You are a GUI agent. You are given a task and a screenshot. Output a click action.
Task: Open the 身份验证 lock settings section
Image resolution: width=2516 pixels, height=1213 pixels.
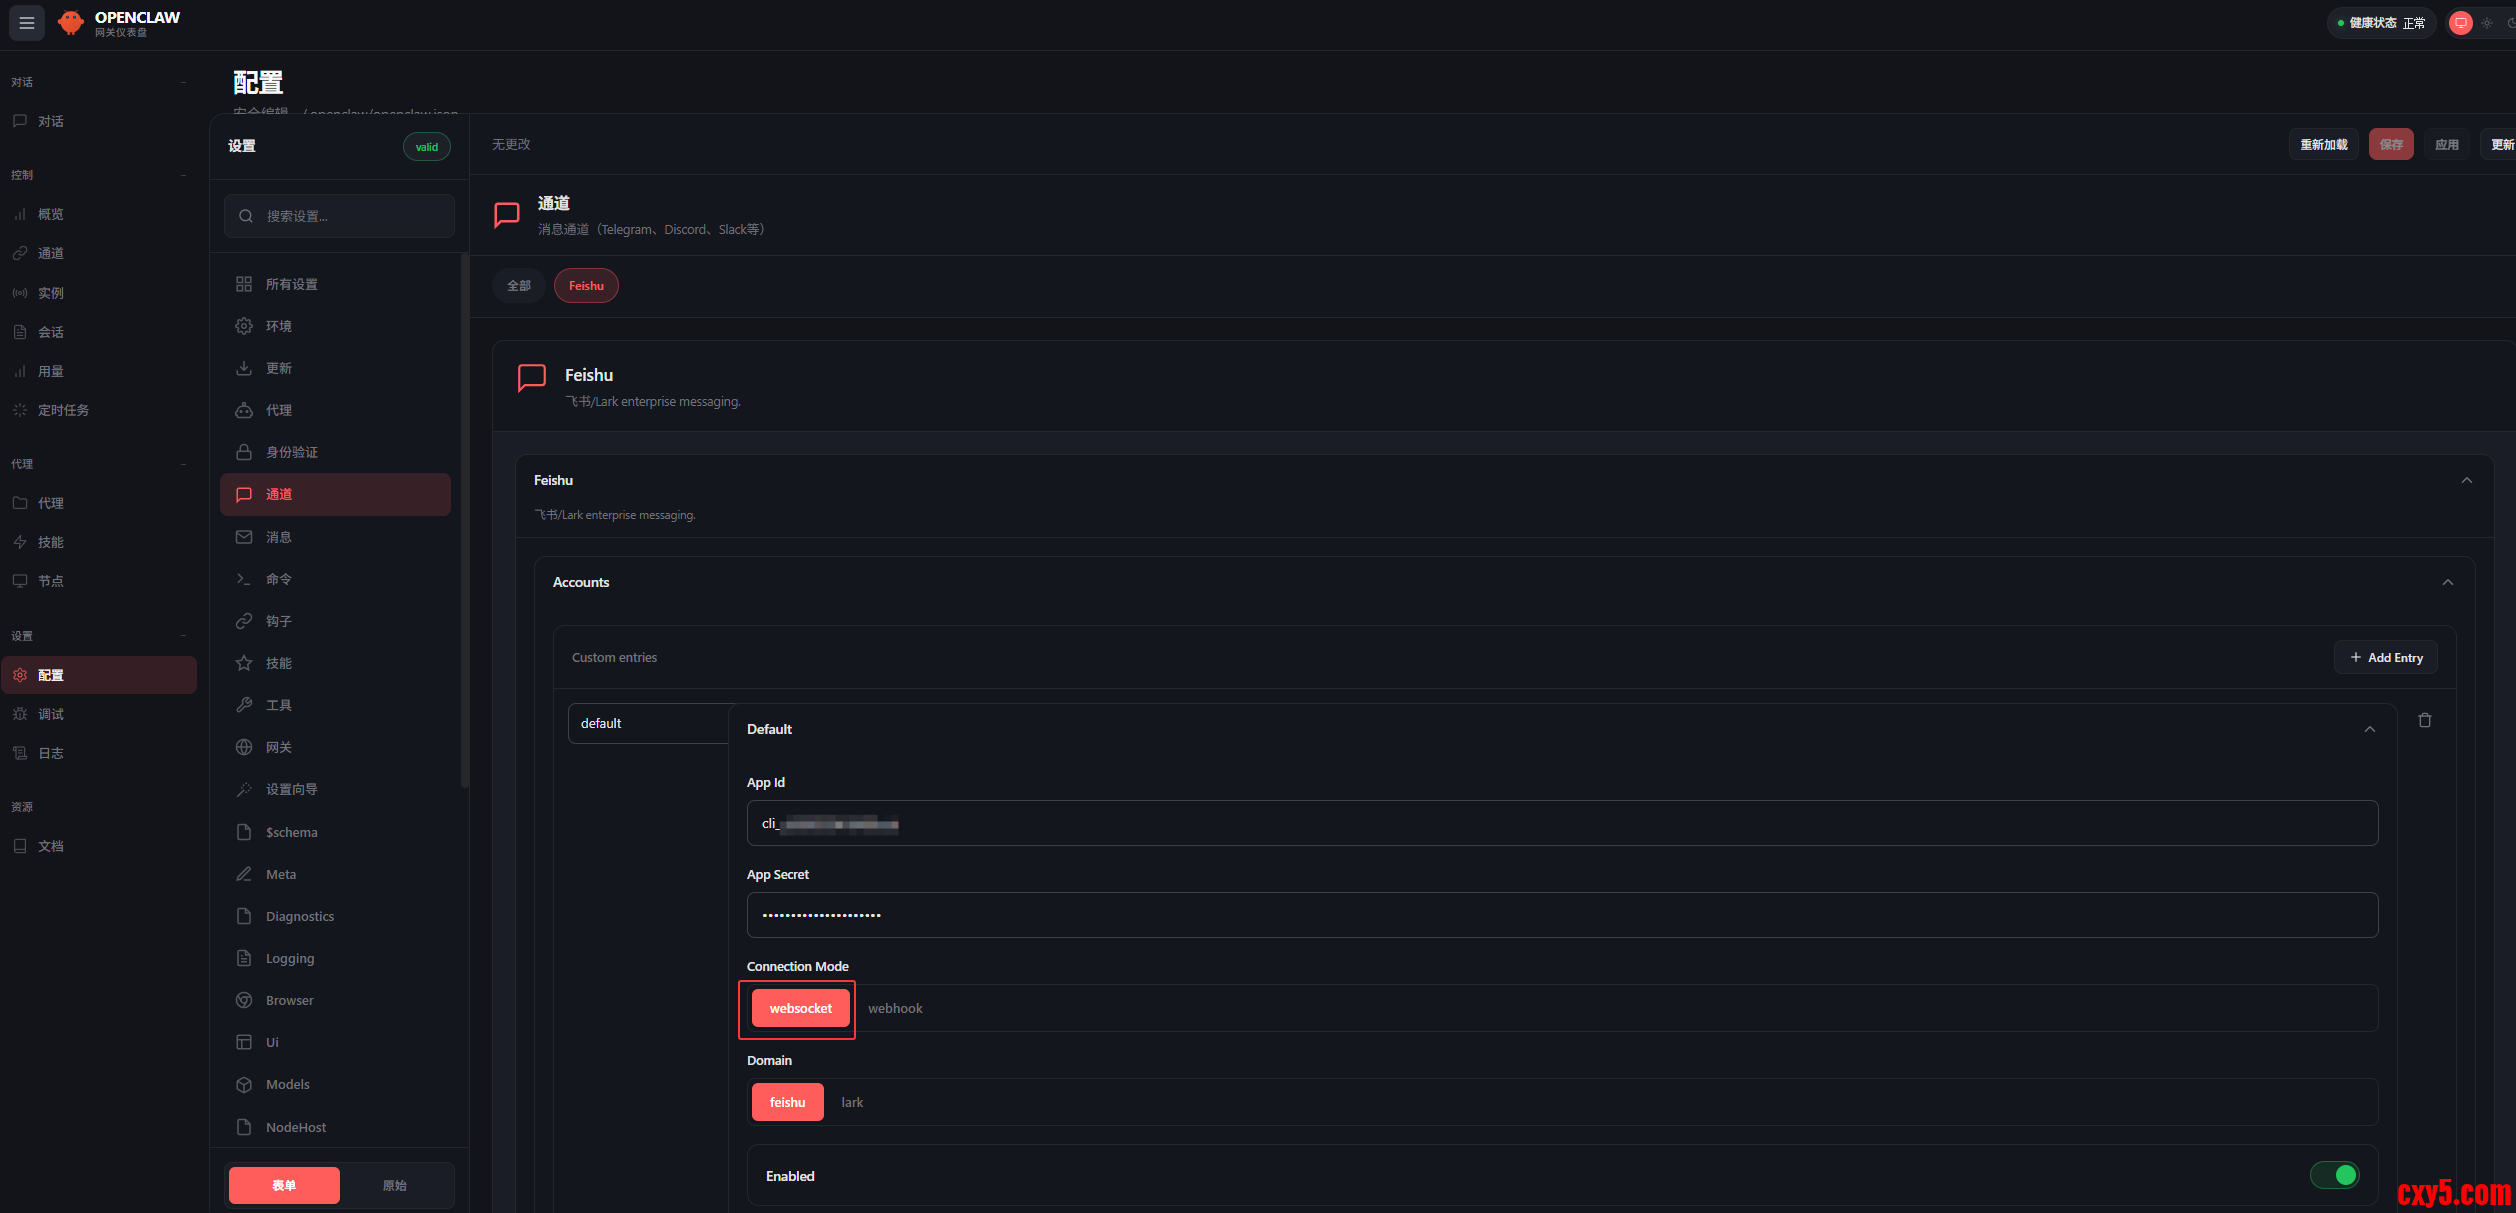coord(291,452)
